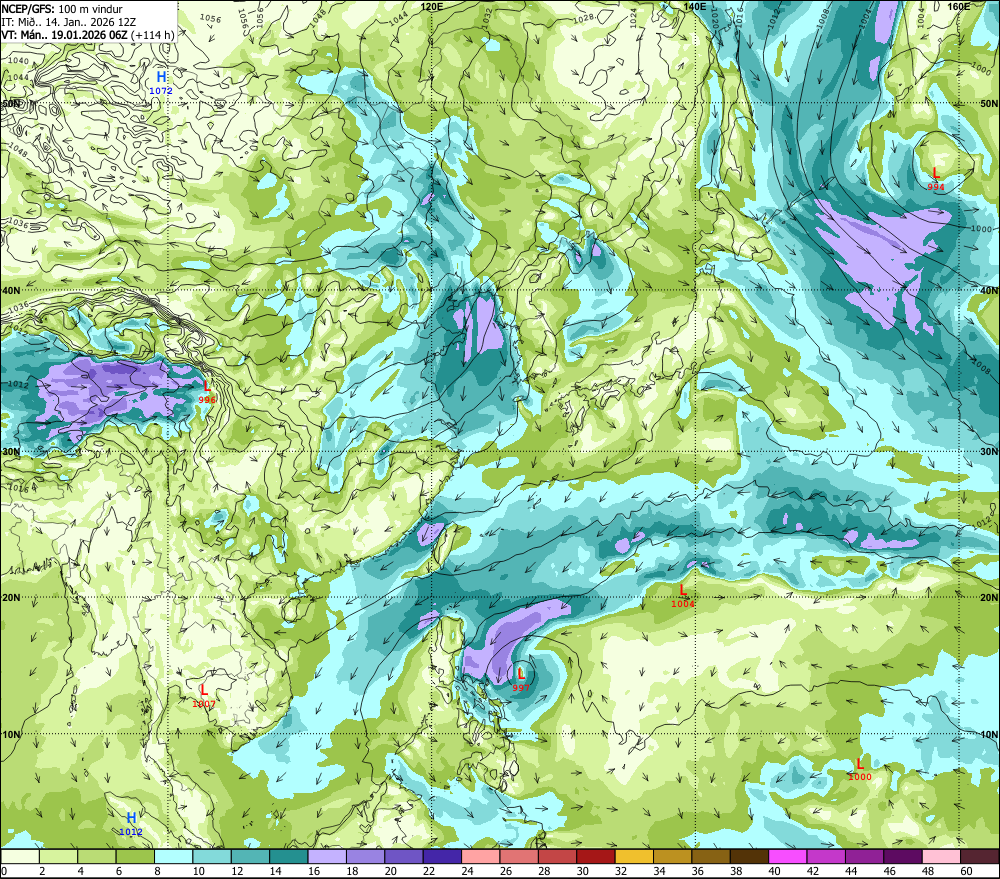Click the magenta legend swatch labeled 40
1000x879 pixels.
click(788, 857)
